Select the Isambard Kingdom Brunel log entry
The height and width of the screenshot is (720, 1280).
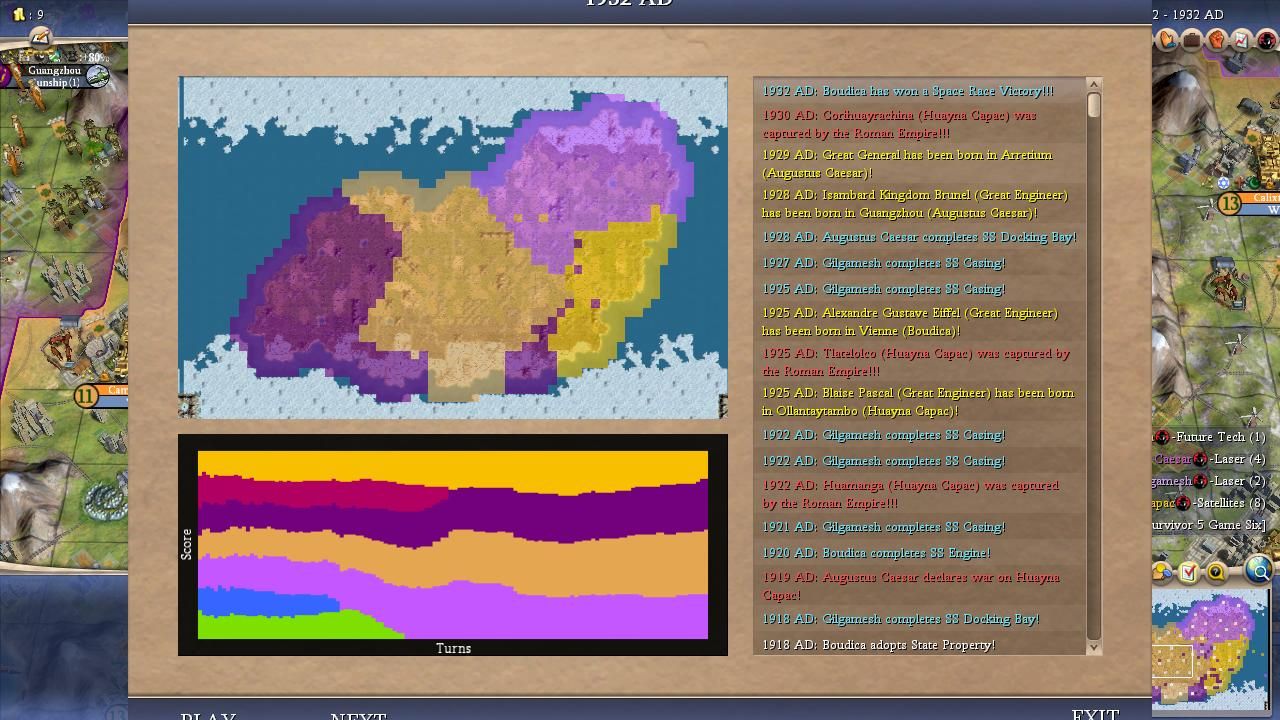919,204
